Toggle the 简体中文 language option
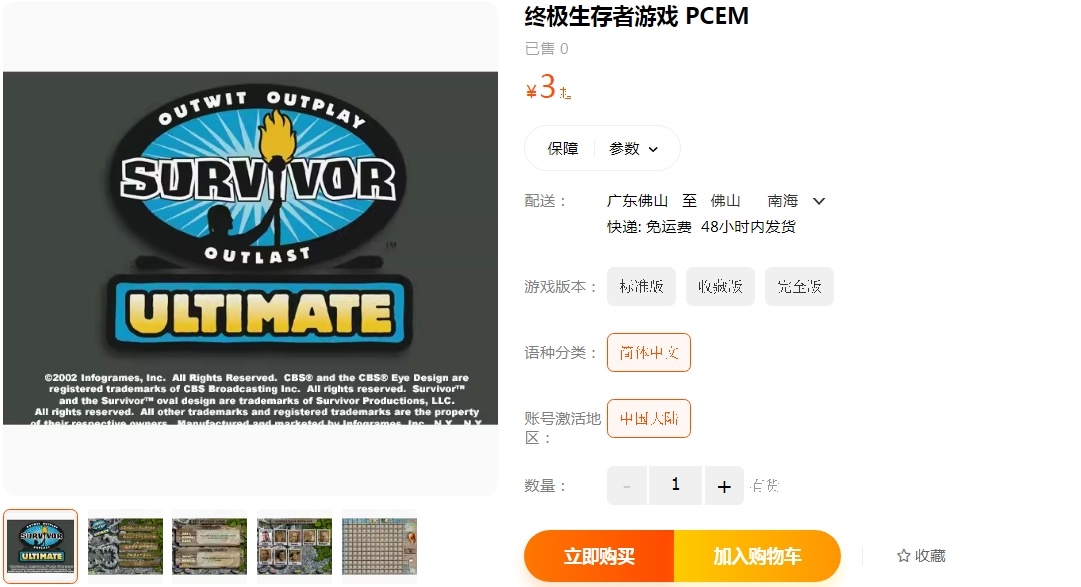This screenshot has height=587, width=1081. 649,352
